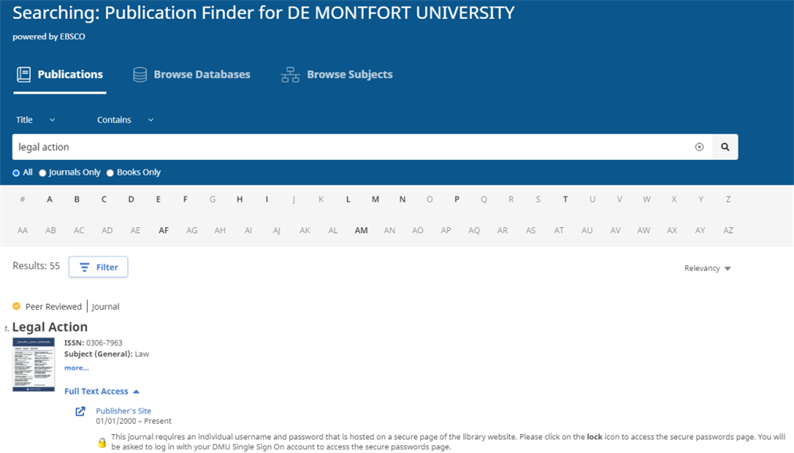Open the Title search field dropdown

[35, 120]
